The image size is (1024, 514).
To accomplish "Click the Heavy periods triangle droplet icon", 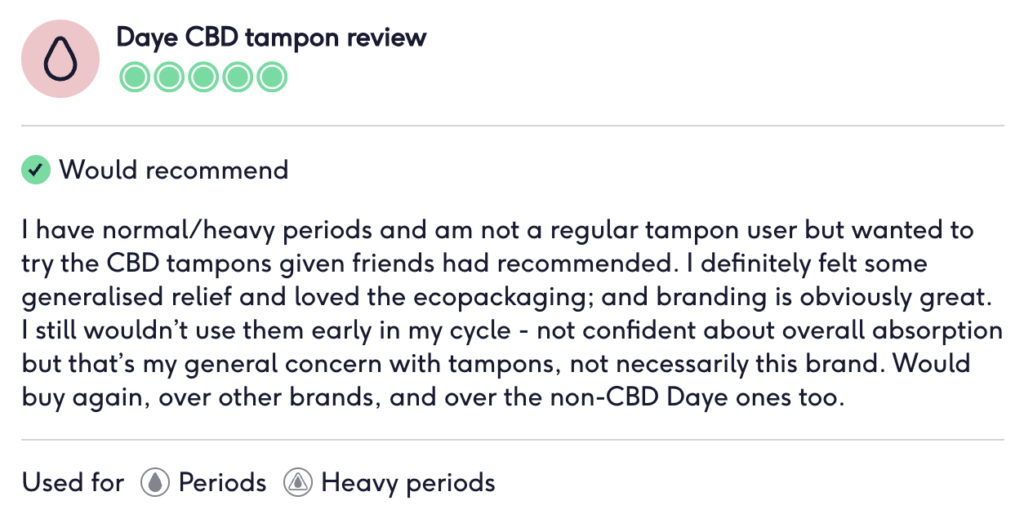I will [298, 482].
